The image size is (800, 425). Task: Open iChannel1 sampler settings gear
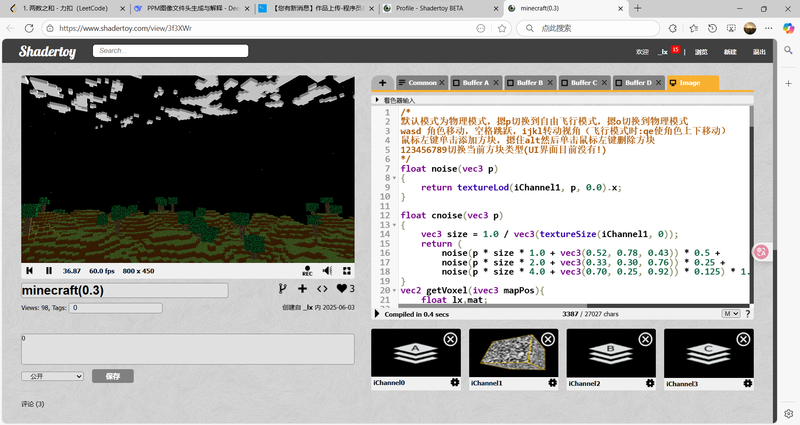click(553, 383)
